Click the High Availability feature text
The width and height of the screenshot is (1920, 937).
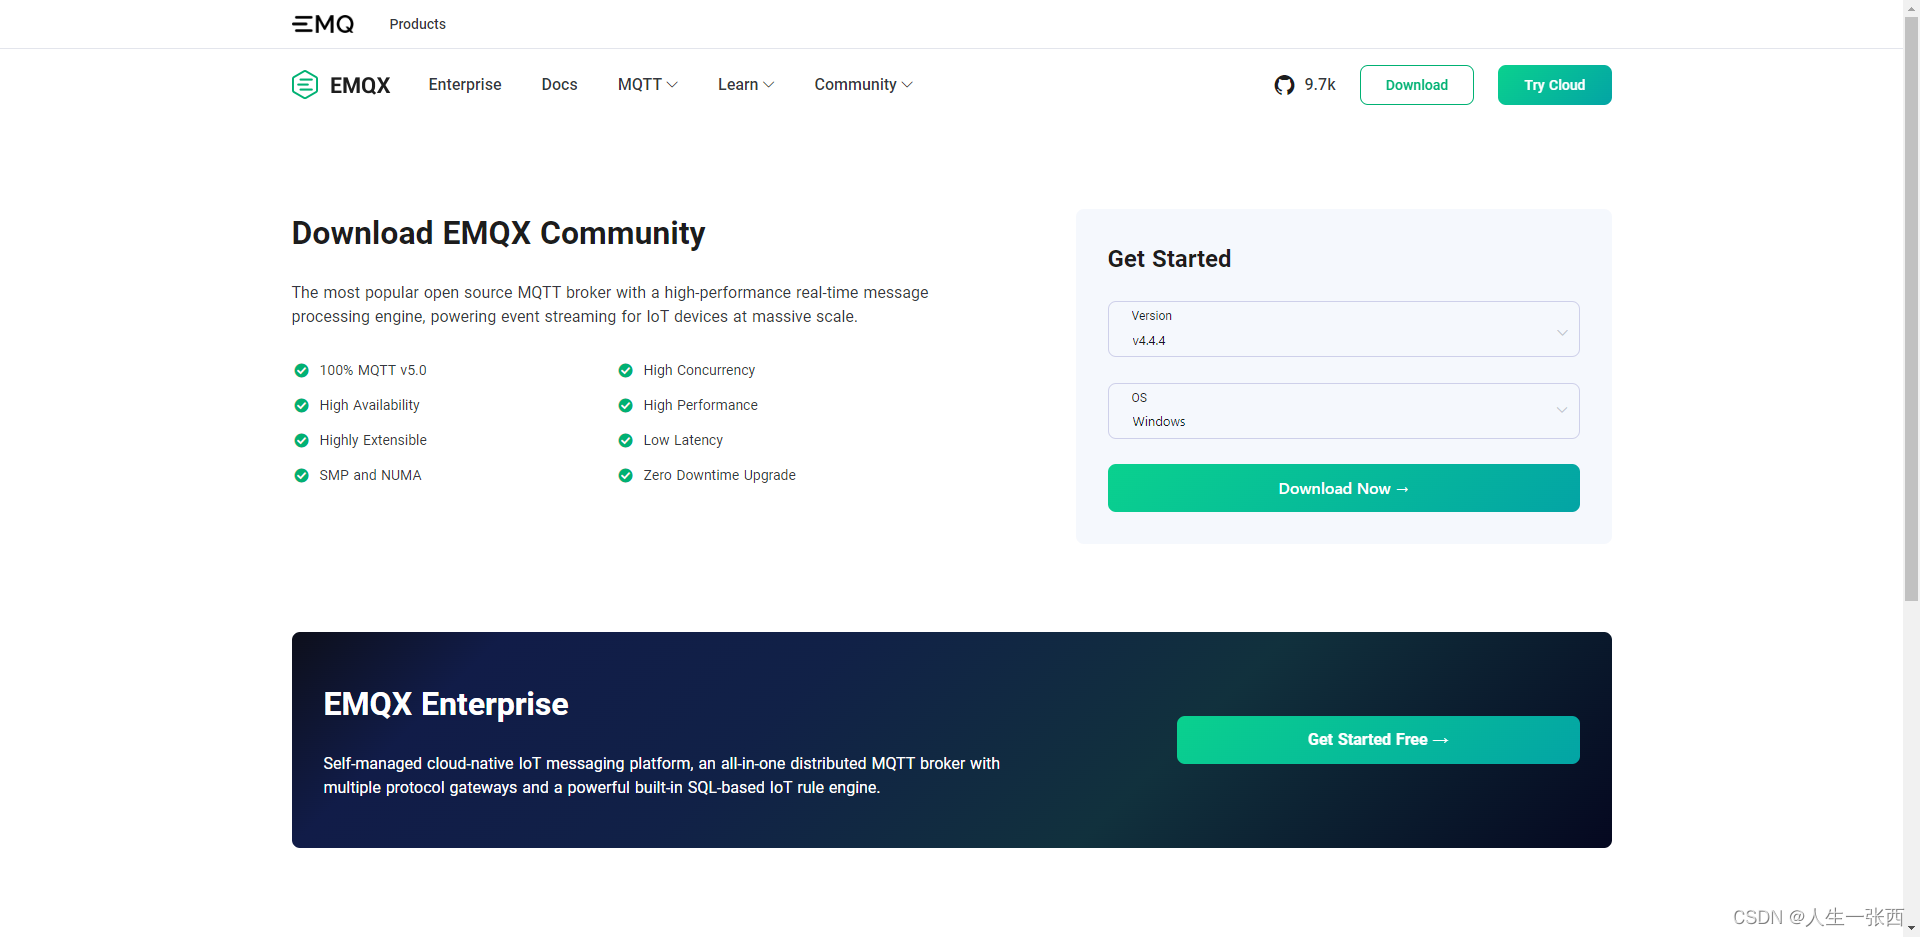(369, 405)
